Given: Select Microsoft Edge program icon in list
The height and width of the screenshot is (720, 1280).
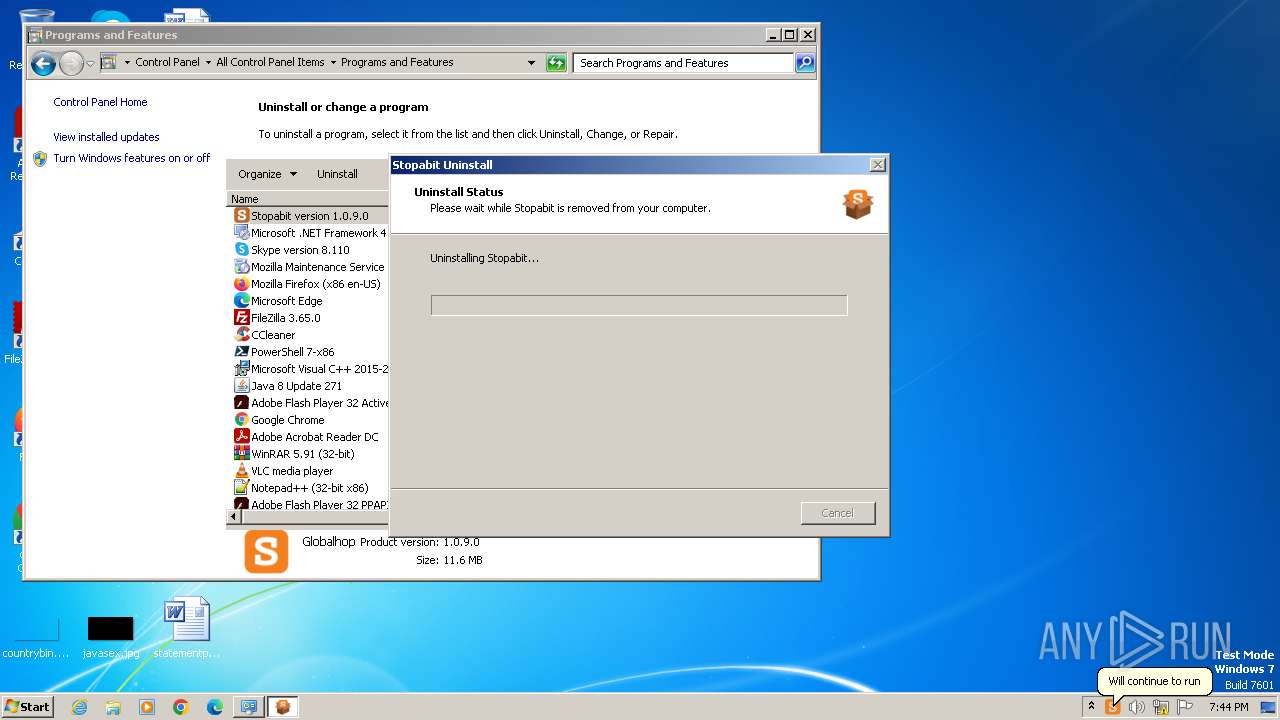Looking at the screenshot, I should point(241,301).
